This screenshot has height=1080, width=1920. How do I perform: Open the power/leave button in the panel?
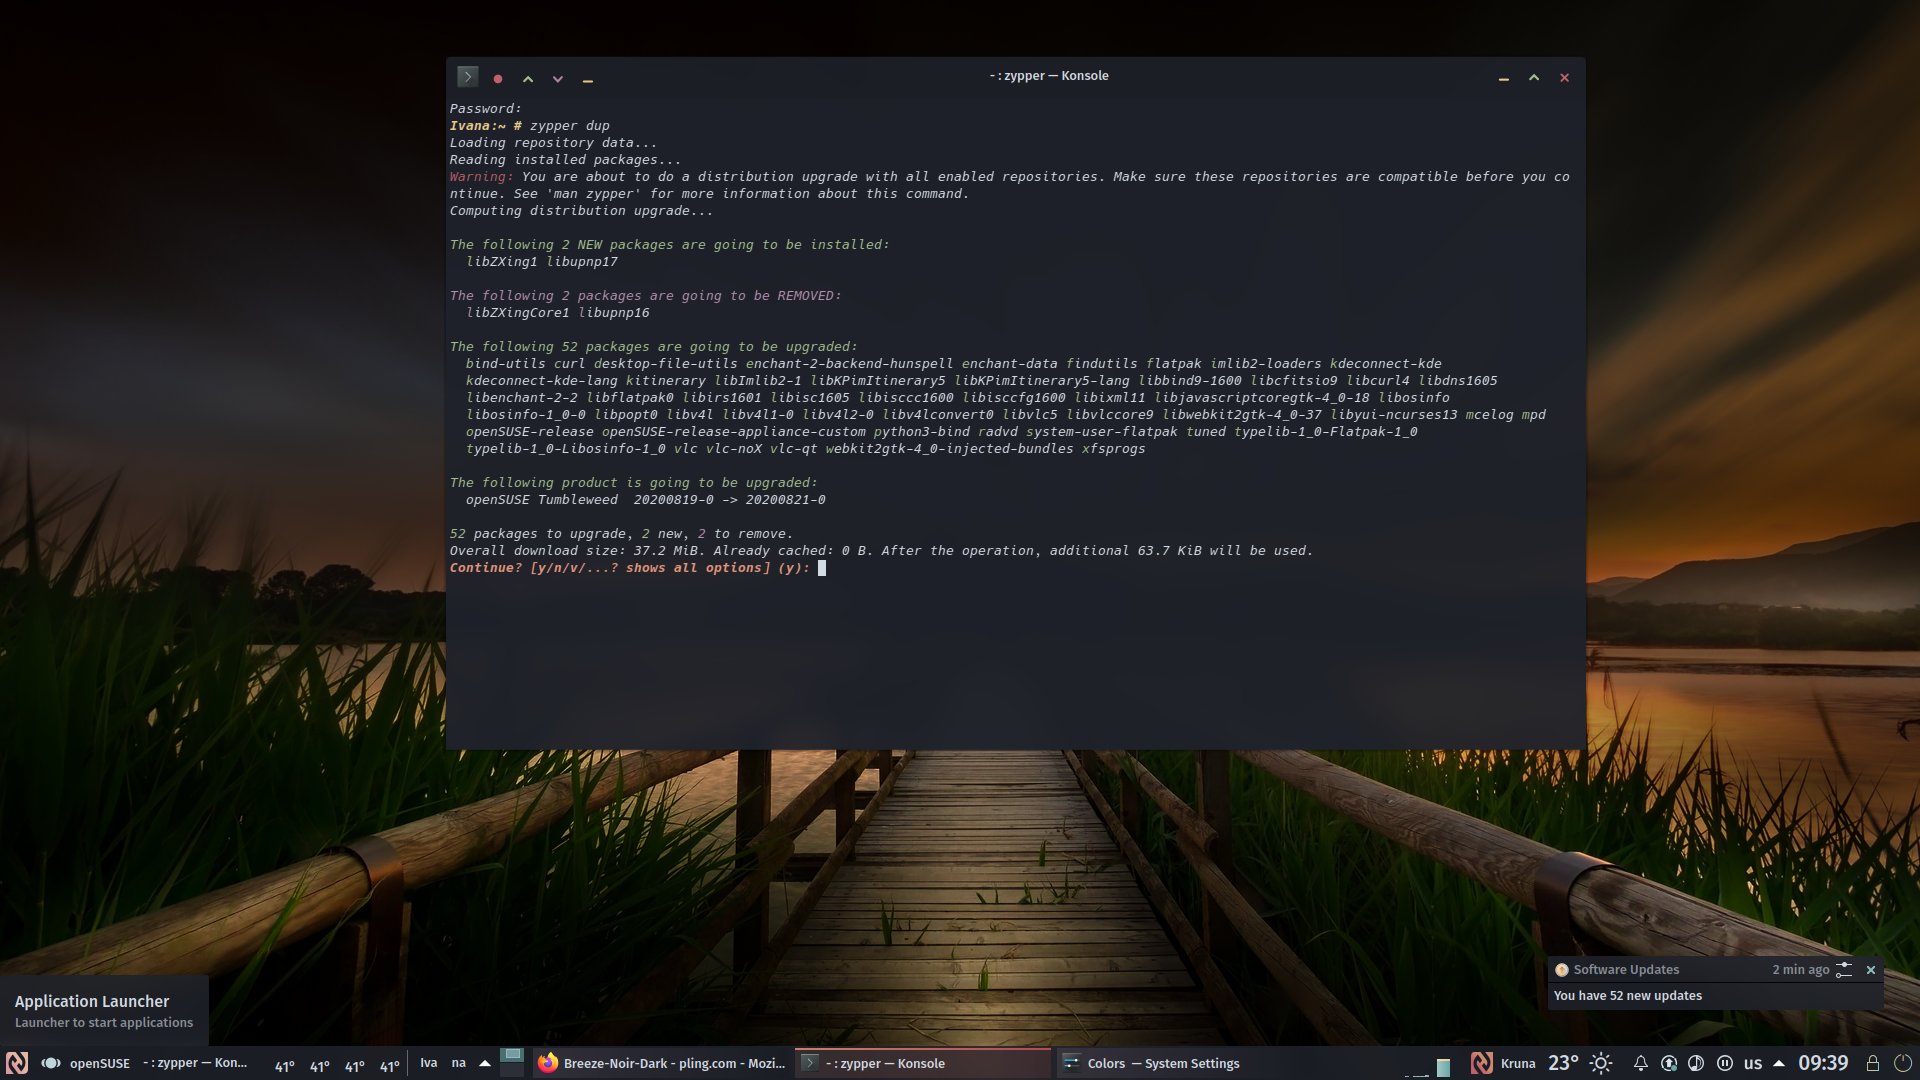tap(1903, 1063)
